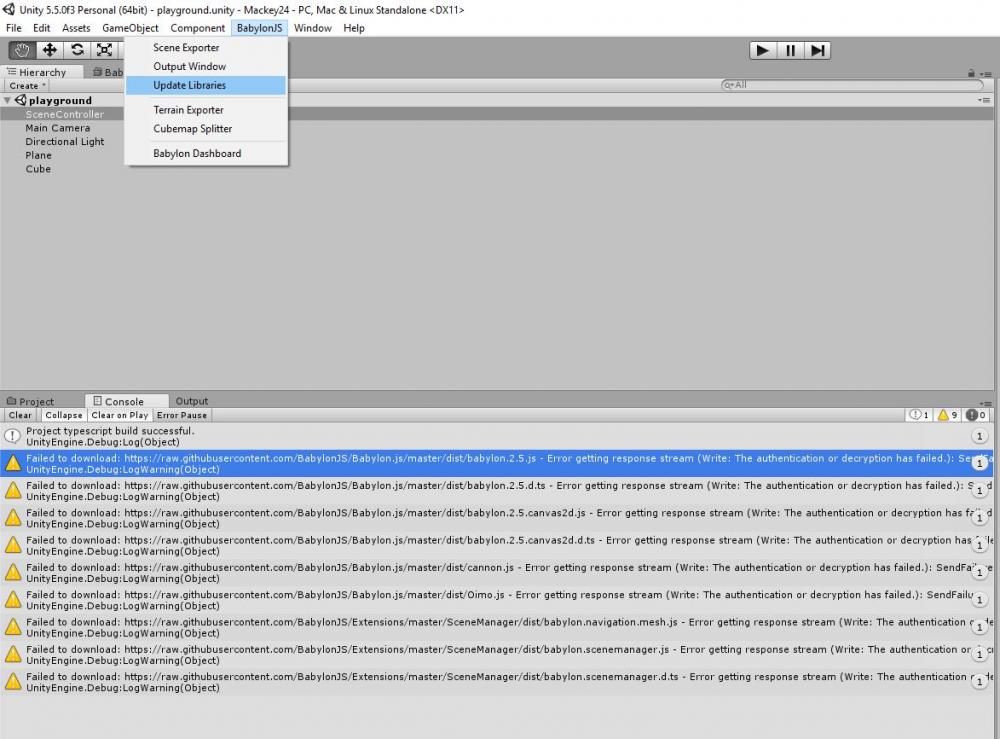Select Main Camera in the Hierarchy

57,128
